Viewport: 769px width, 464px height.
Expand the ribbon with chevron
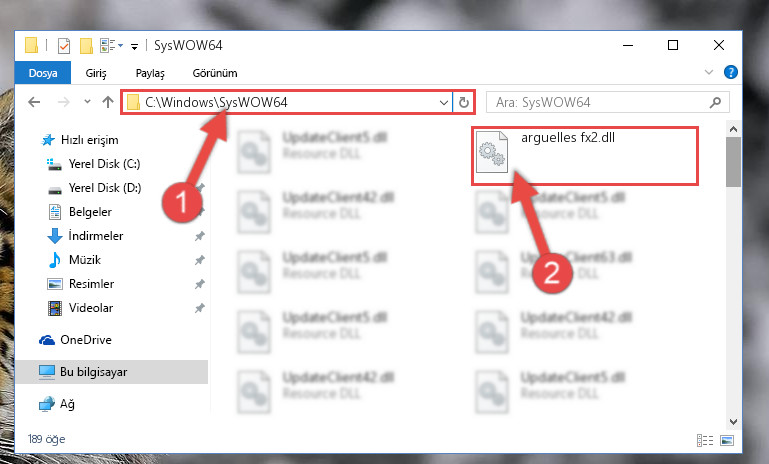(709, 73)
